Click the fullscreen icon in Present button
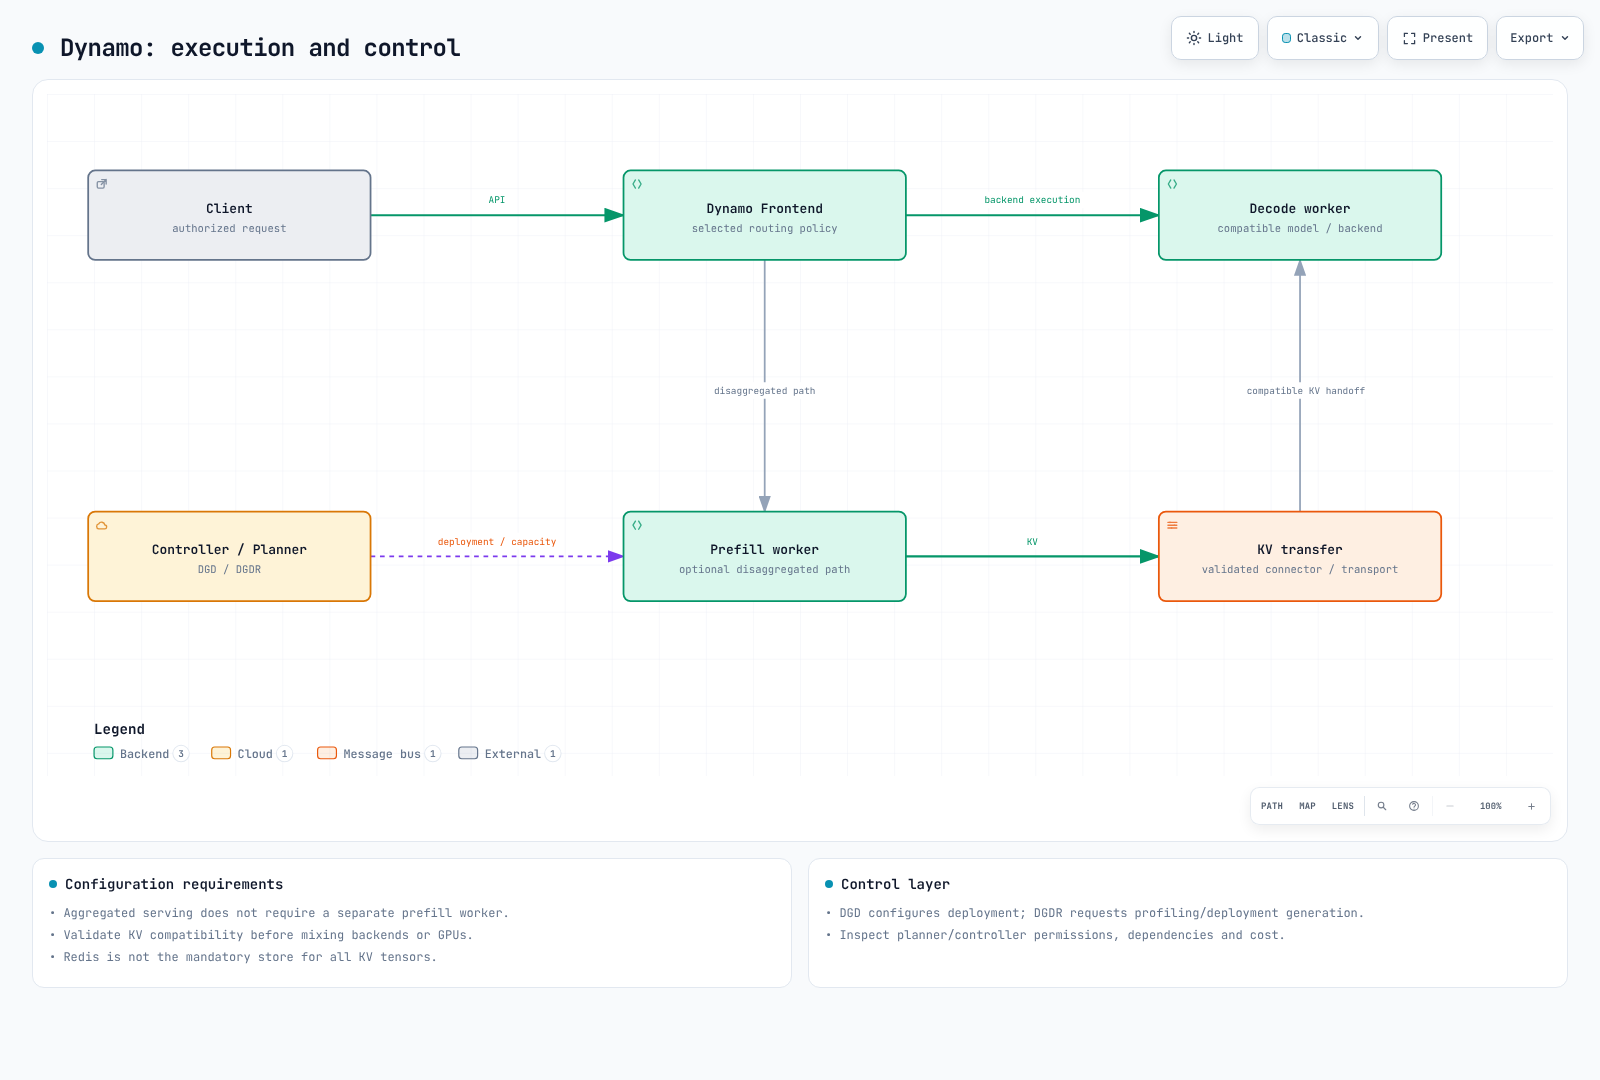The height and width of the screenshot is (1080, 1600). (x=1409, y=38)
